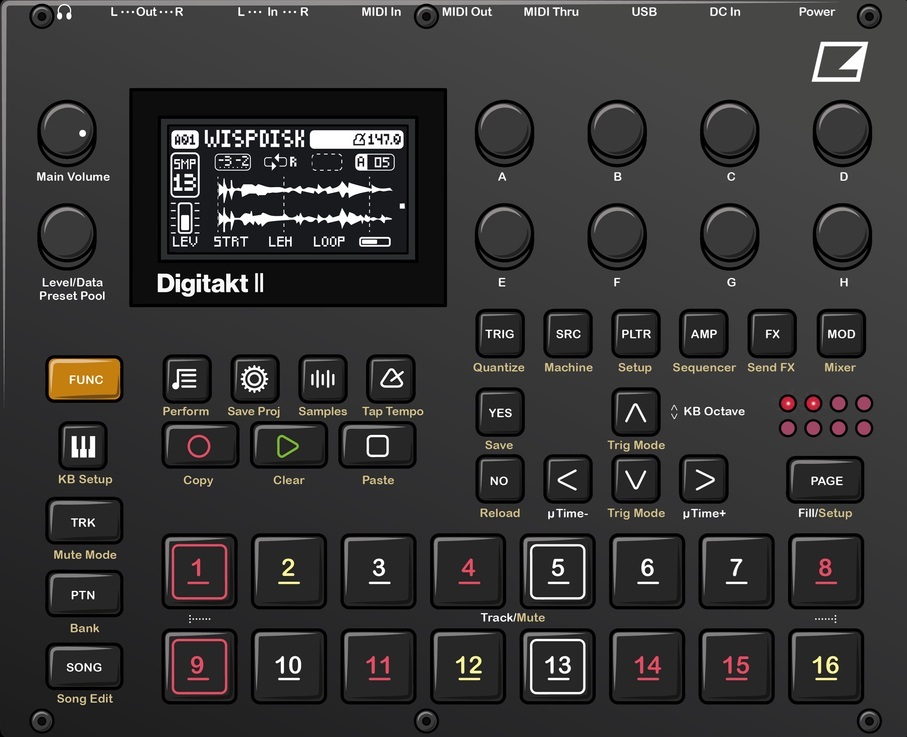Toggle highlighted trig key 5
This screenshot has width=907, height=737.
point(558,571)
